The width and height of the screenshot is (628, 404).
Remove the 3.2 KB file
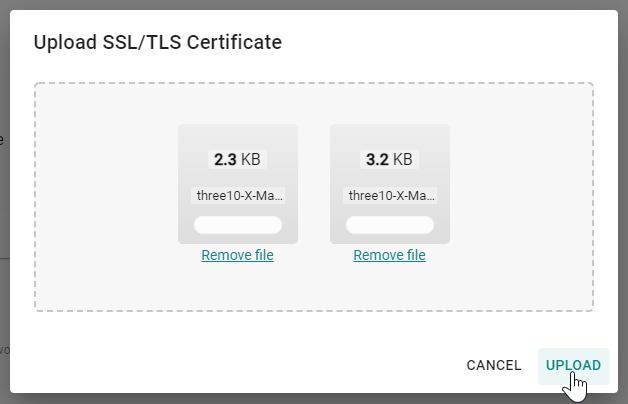click(389, 255)
